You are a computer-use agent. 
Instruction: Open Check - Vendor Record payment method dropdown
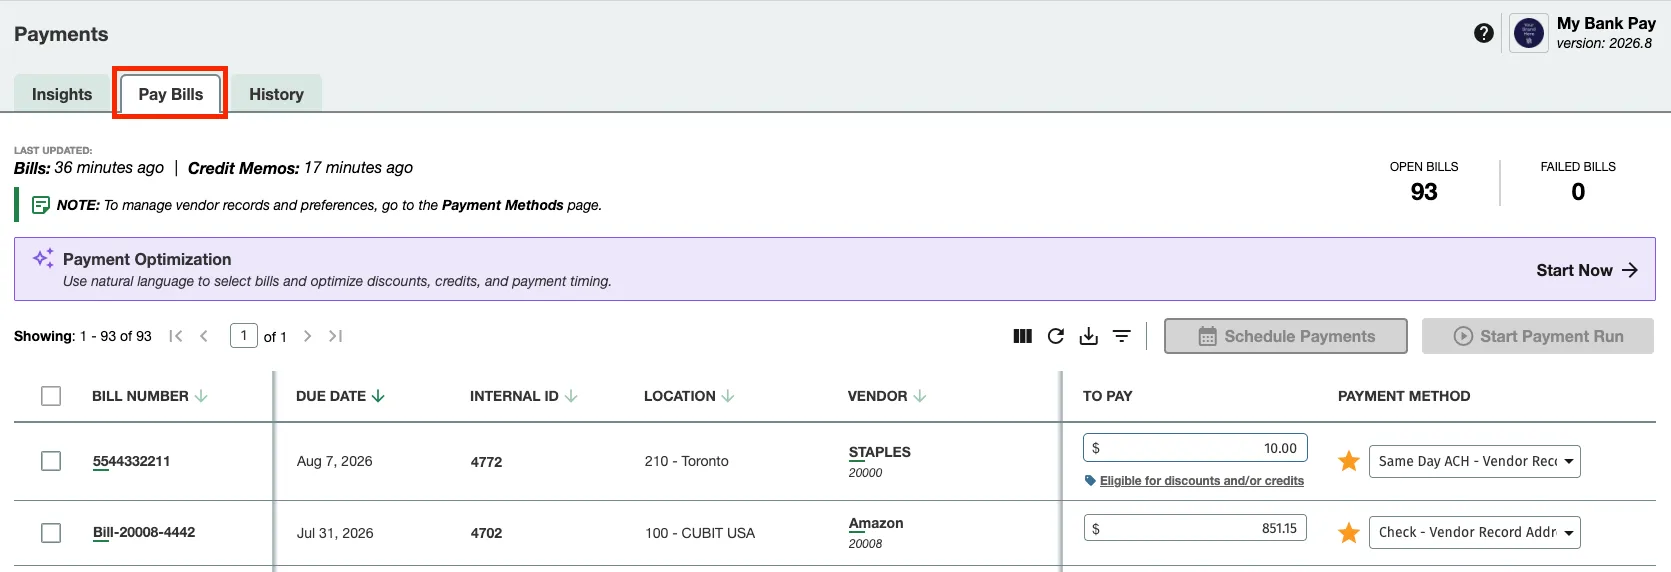[x=1474, y=532]
